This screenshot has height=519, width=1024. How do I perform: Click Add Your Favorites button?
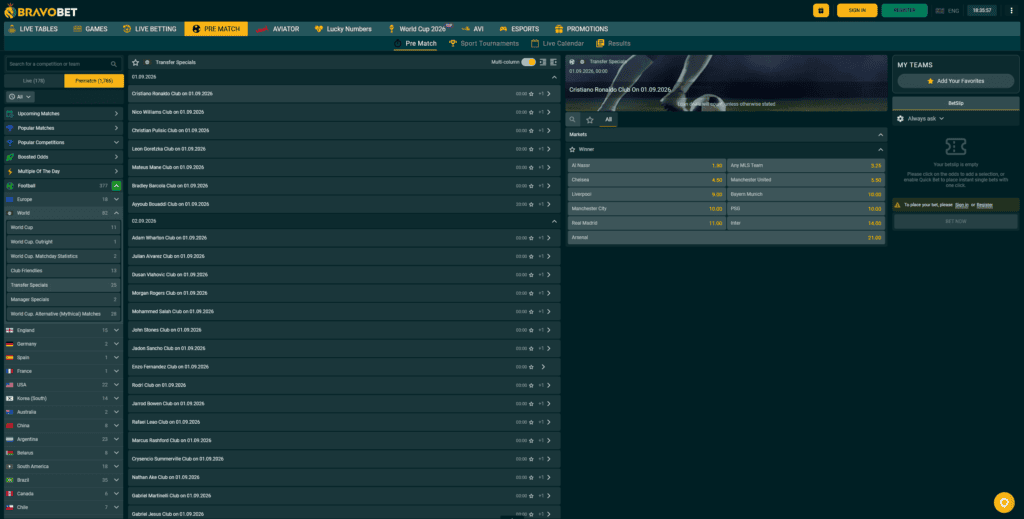[955, 81]
